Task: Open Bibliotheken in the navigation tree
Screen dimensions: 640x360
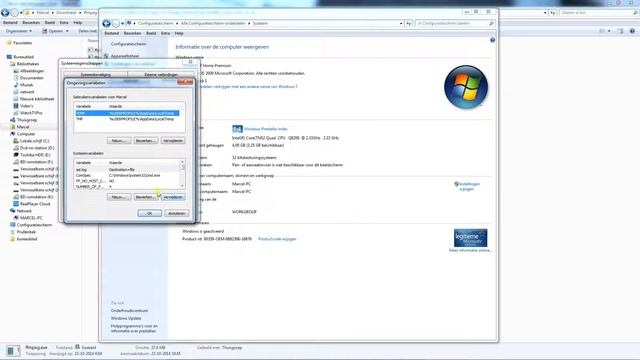Action: click(x=28, y=64)
